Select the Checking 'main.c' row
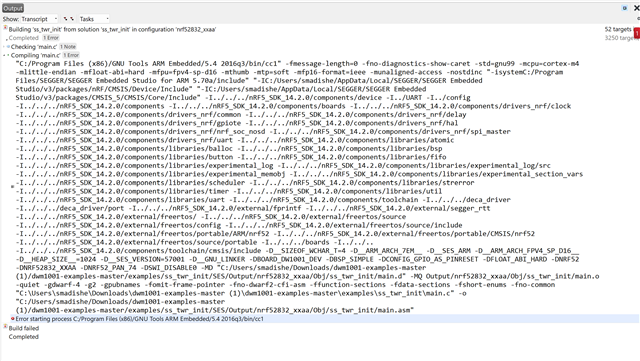Viewport: 640px width, 361px height. coord(35,47)
